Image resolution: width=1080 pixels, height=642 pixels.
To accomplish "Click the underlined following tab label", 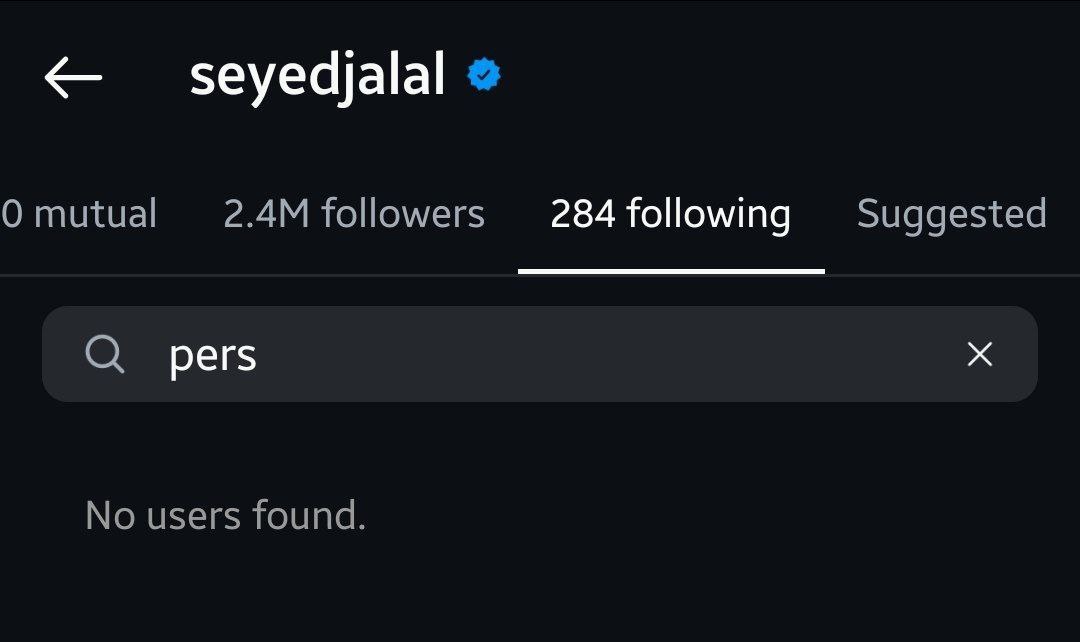I will 670,214.
